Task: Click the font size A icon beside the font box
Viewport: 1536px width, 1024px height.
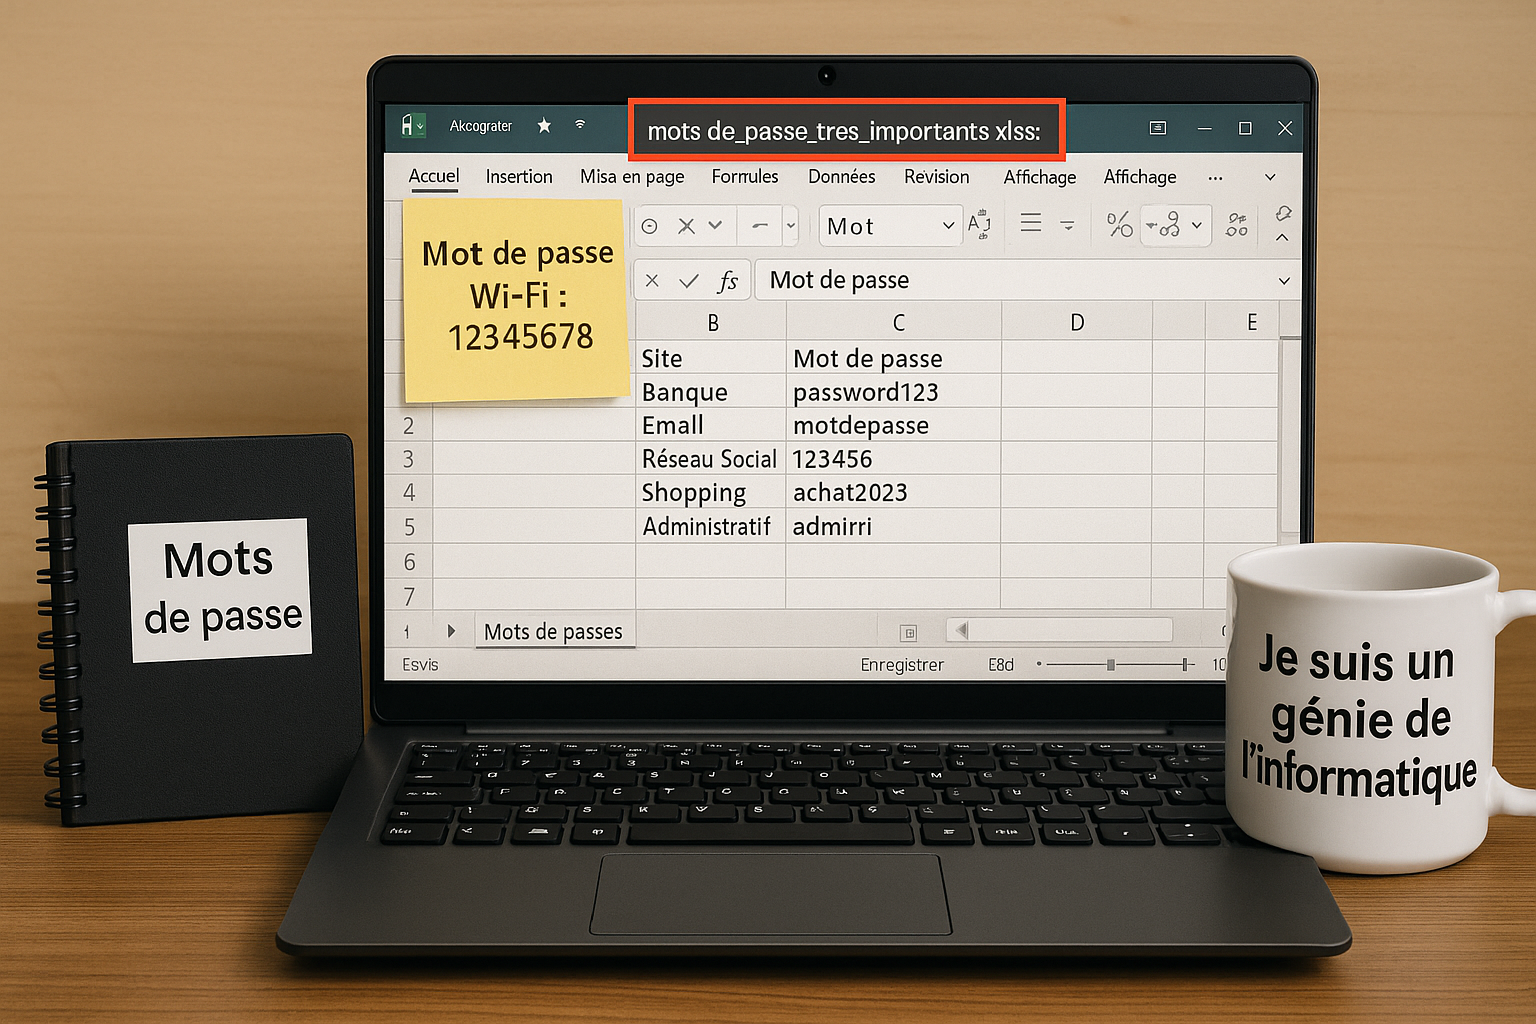Action: coord(979,224)
